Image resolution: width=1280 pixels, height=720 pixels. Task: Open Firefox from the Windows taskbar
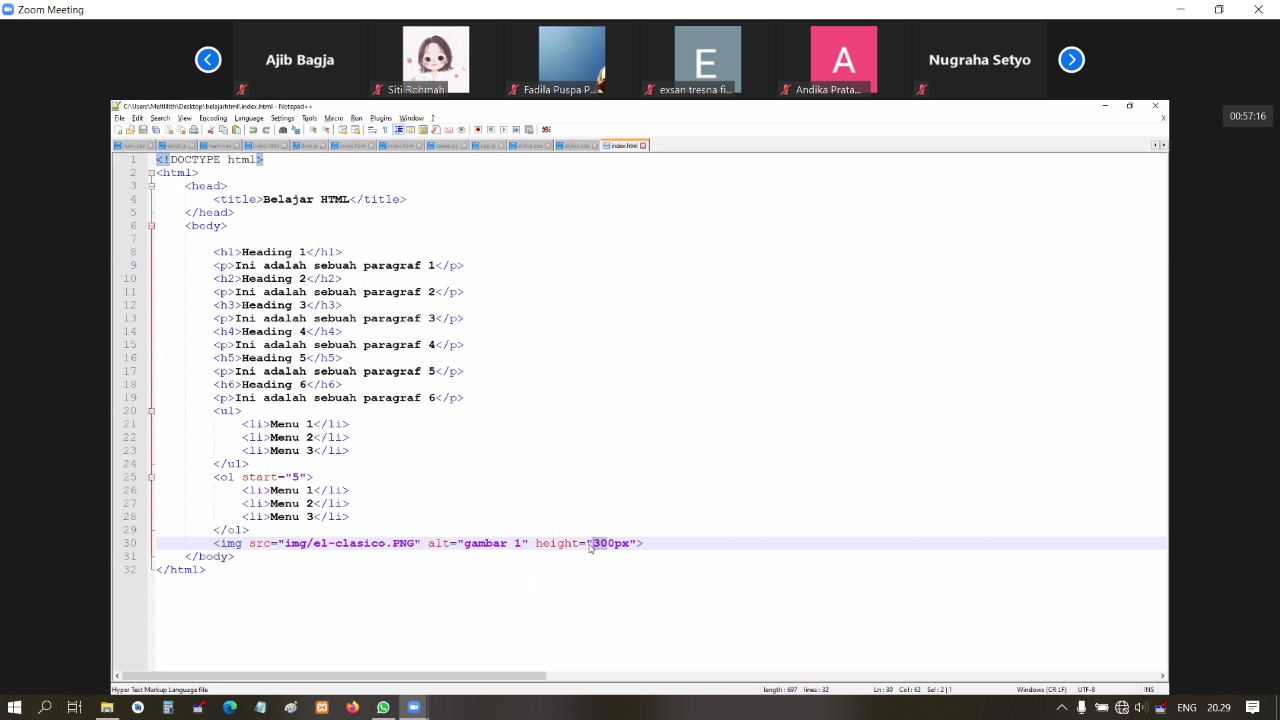click(352, 707)
